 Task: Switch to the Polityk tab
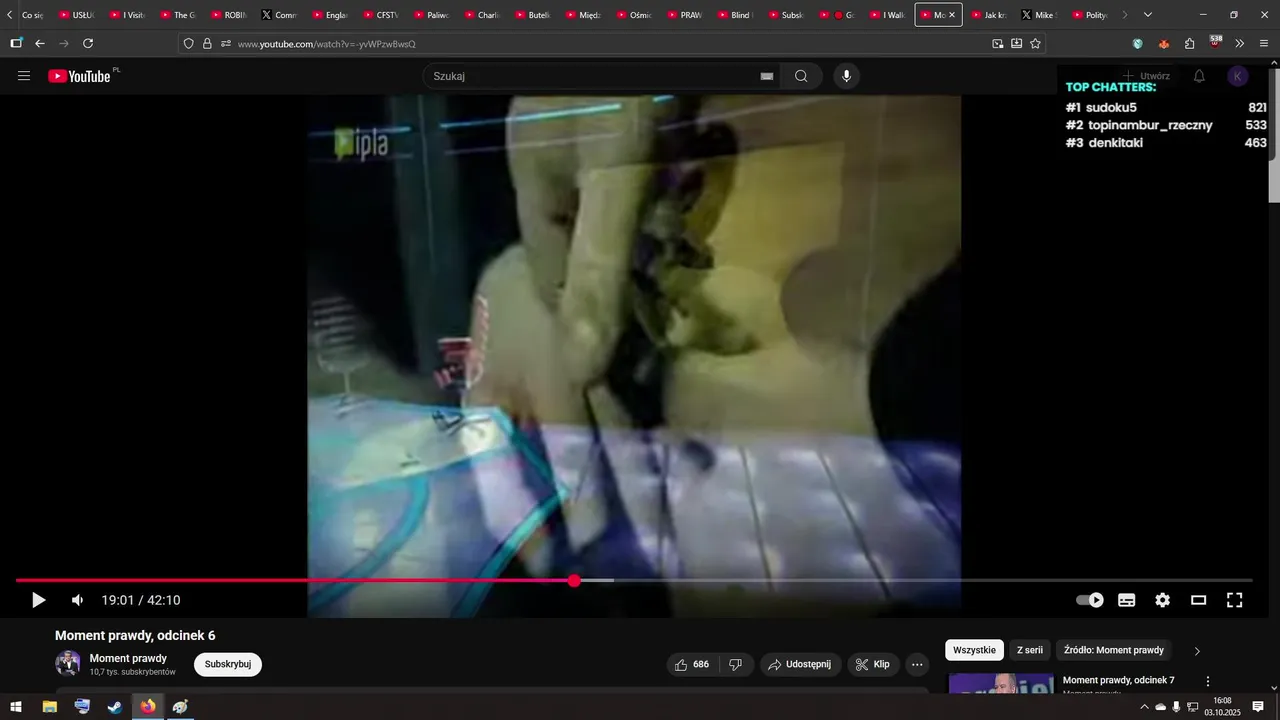click(x=1090, y=15)
